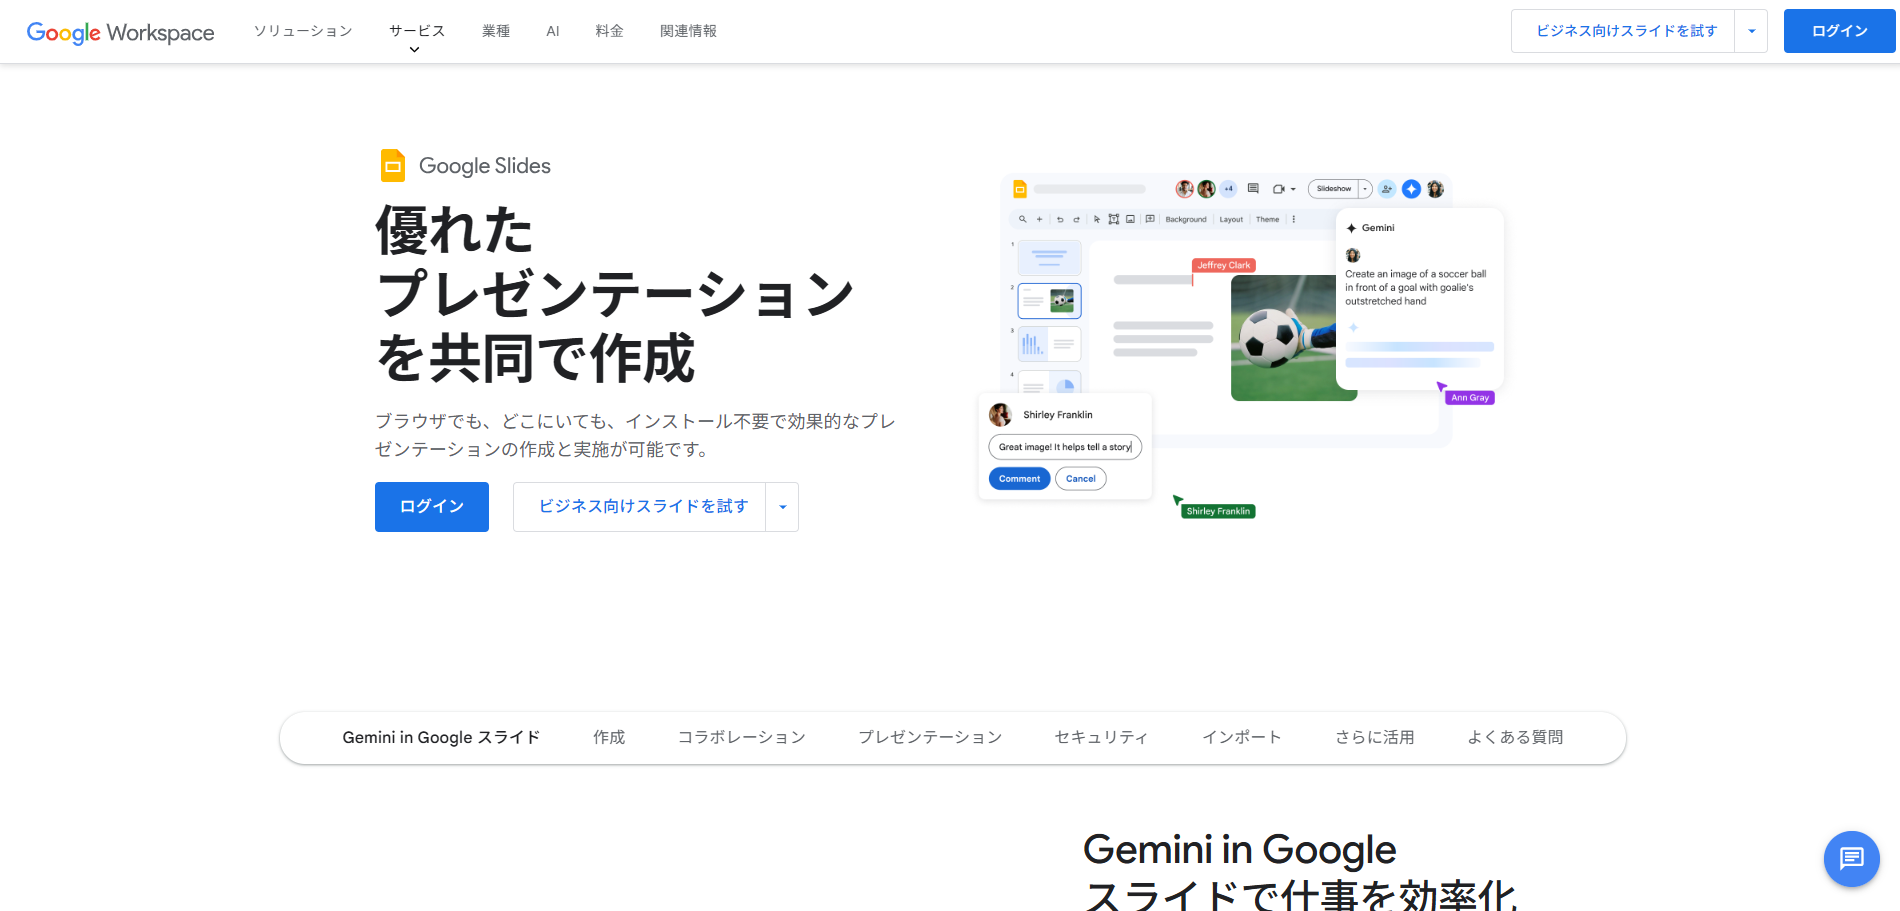Viewport: 1900px width, 911px height.
Task: Expand the chevron under サービス
Action: (x=415, y=49)
